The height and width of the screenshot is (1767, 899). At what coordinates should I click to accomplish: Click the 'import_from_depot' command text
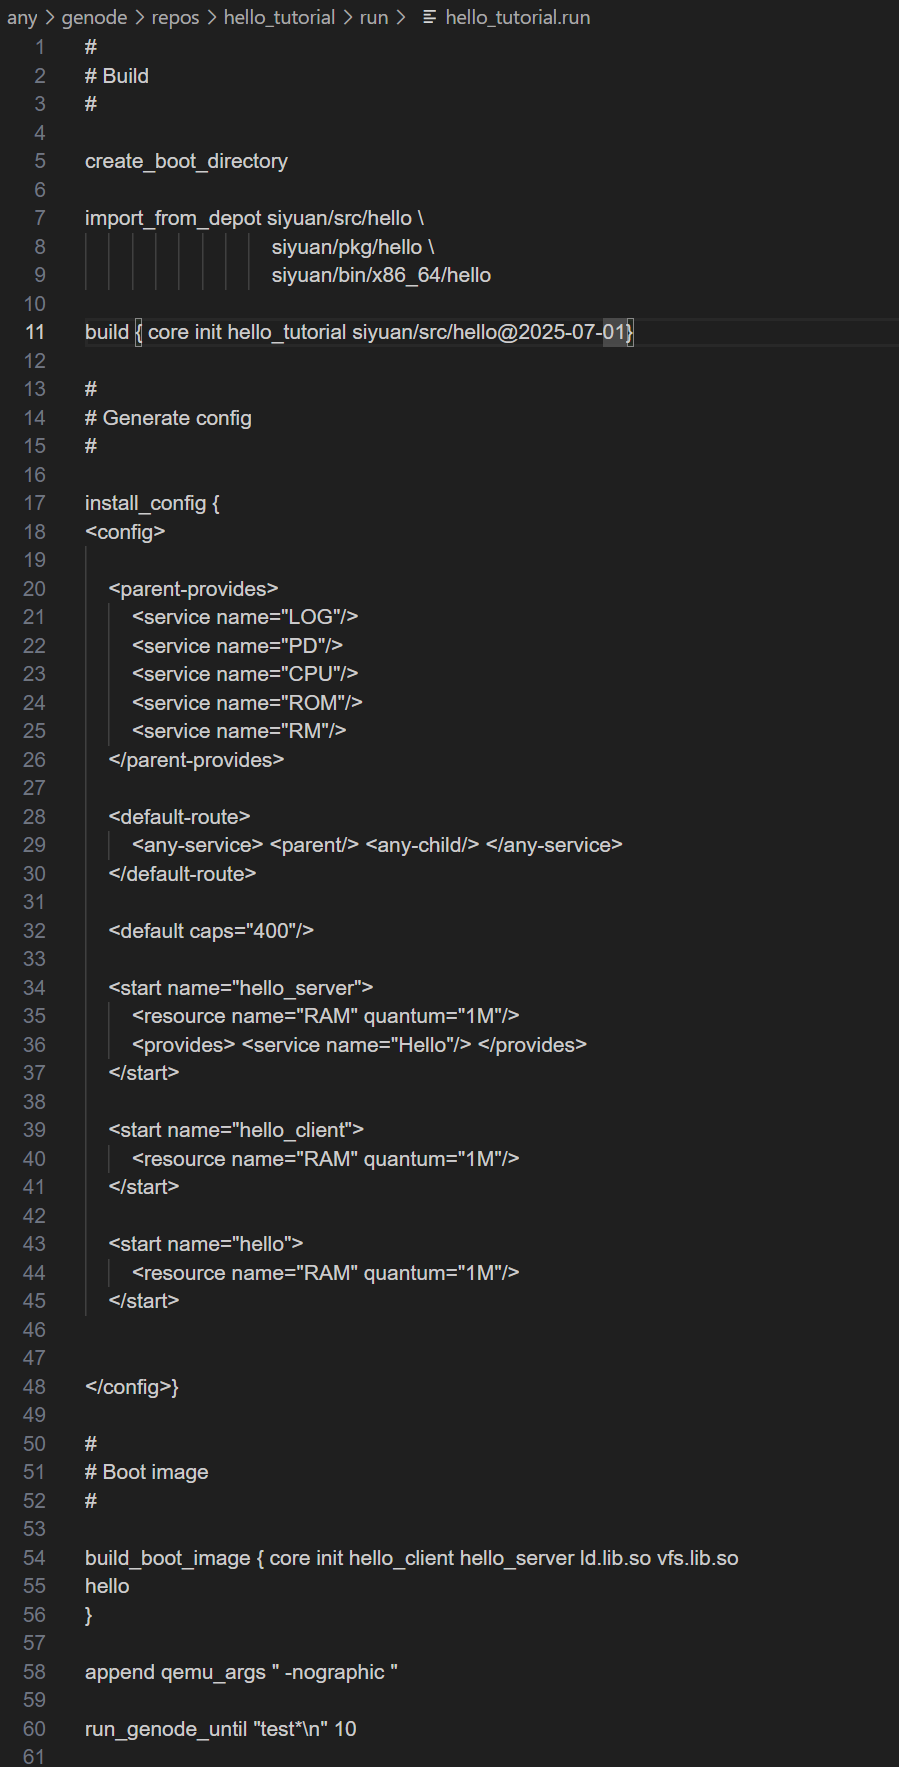[173, 218]
